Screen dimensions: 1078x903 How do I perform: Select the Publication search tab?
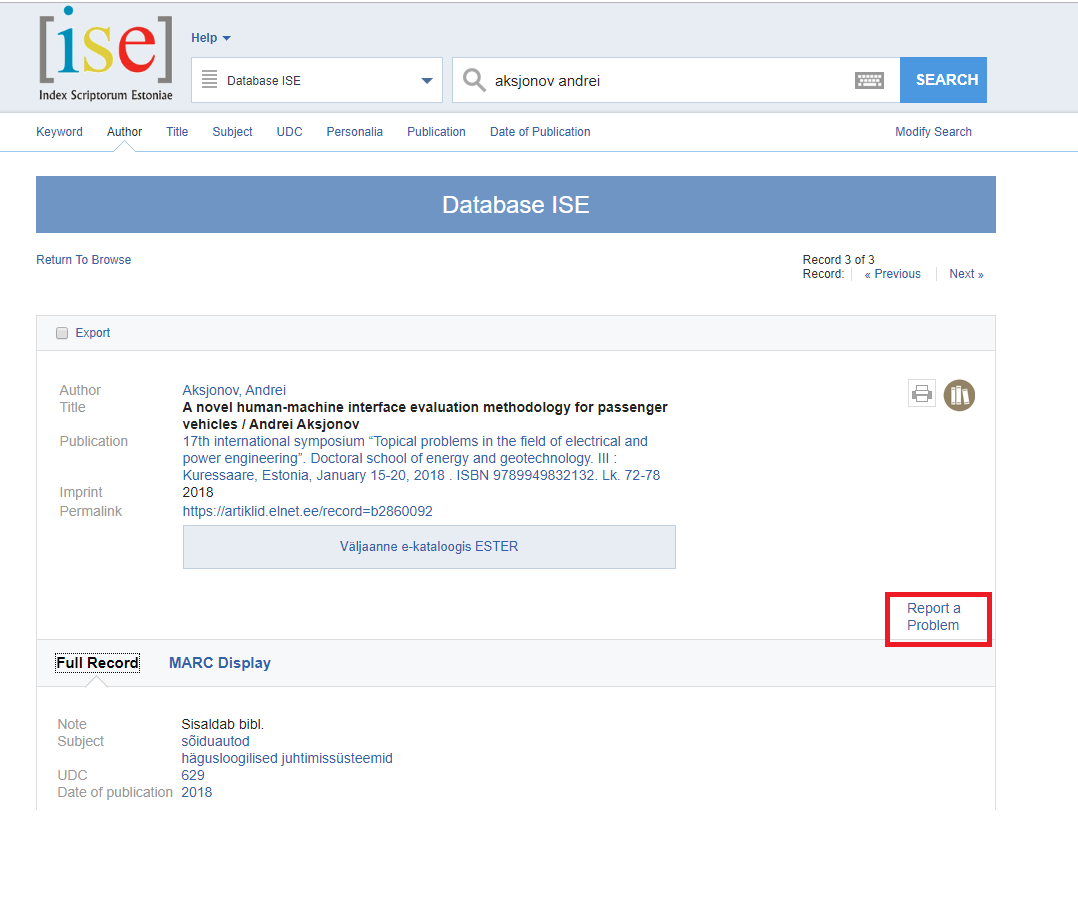tap(436, 131)
